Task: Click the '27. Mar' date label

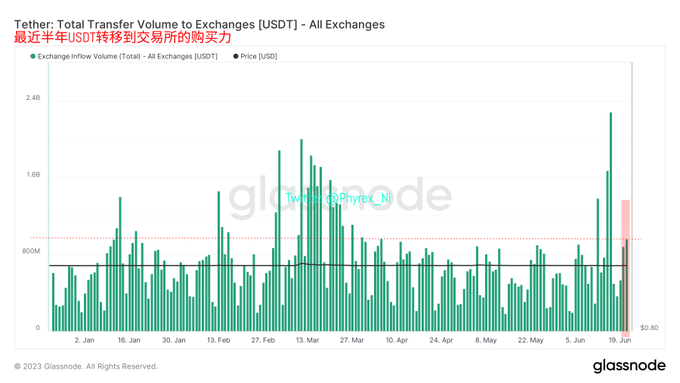Action: [352, 340]
